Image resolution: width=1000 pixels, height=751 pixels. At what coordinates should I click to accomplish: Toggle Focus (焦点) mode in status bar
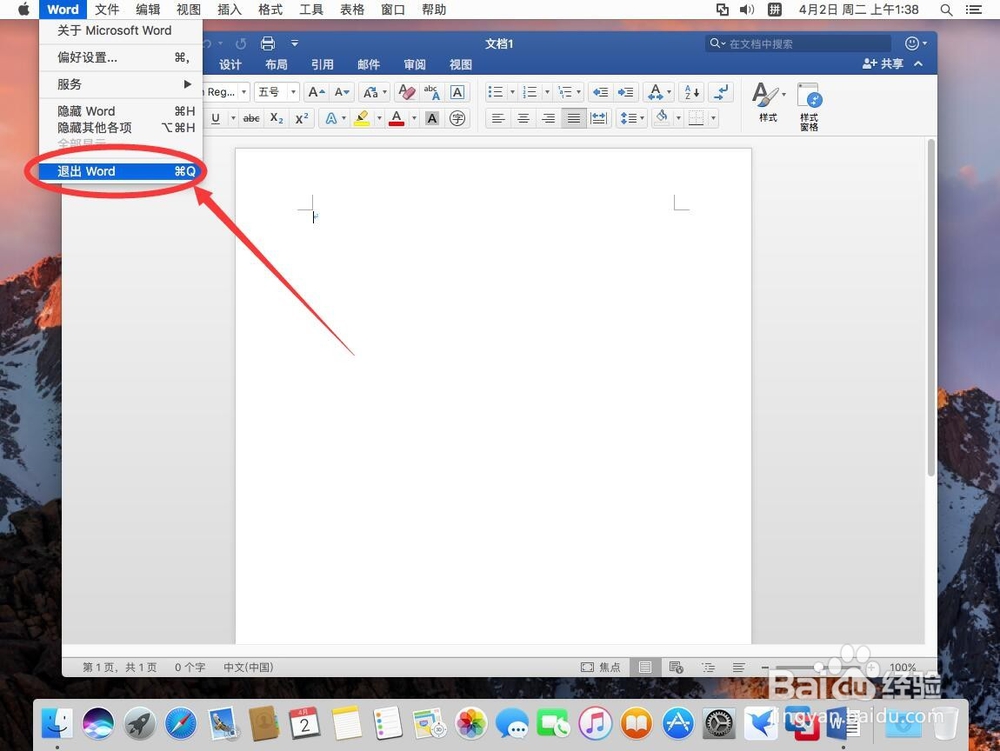[601, 667]
